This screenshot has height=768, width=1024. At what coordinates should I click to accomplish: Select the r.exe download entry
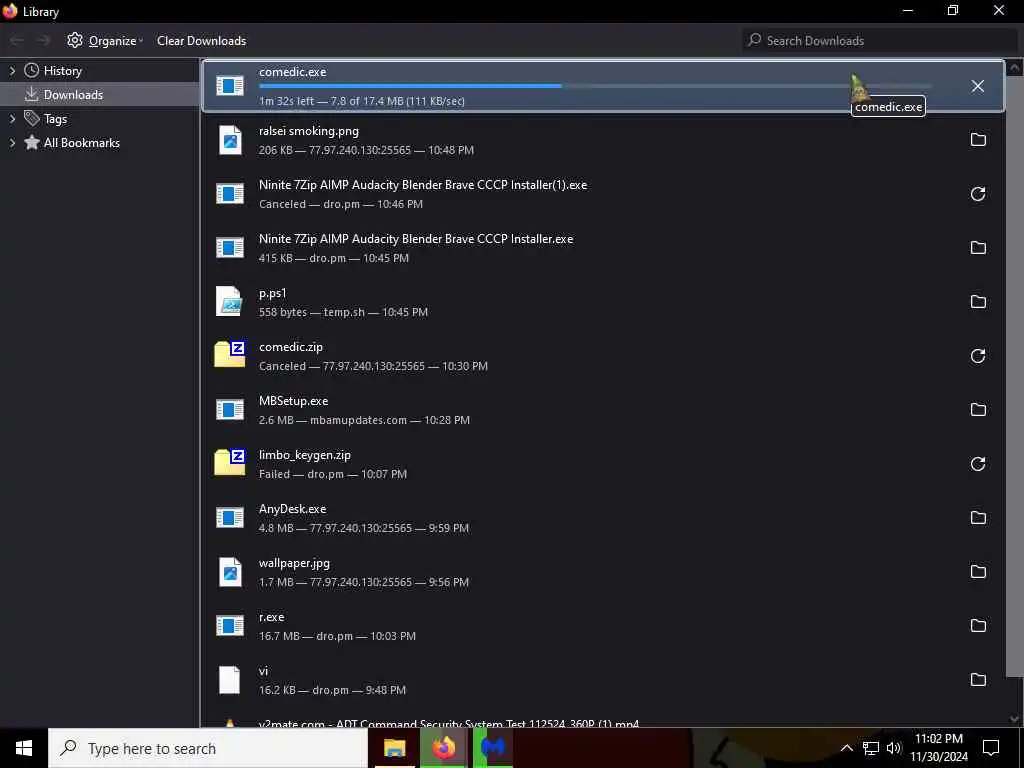point(603,626)
